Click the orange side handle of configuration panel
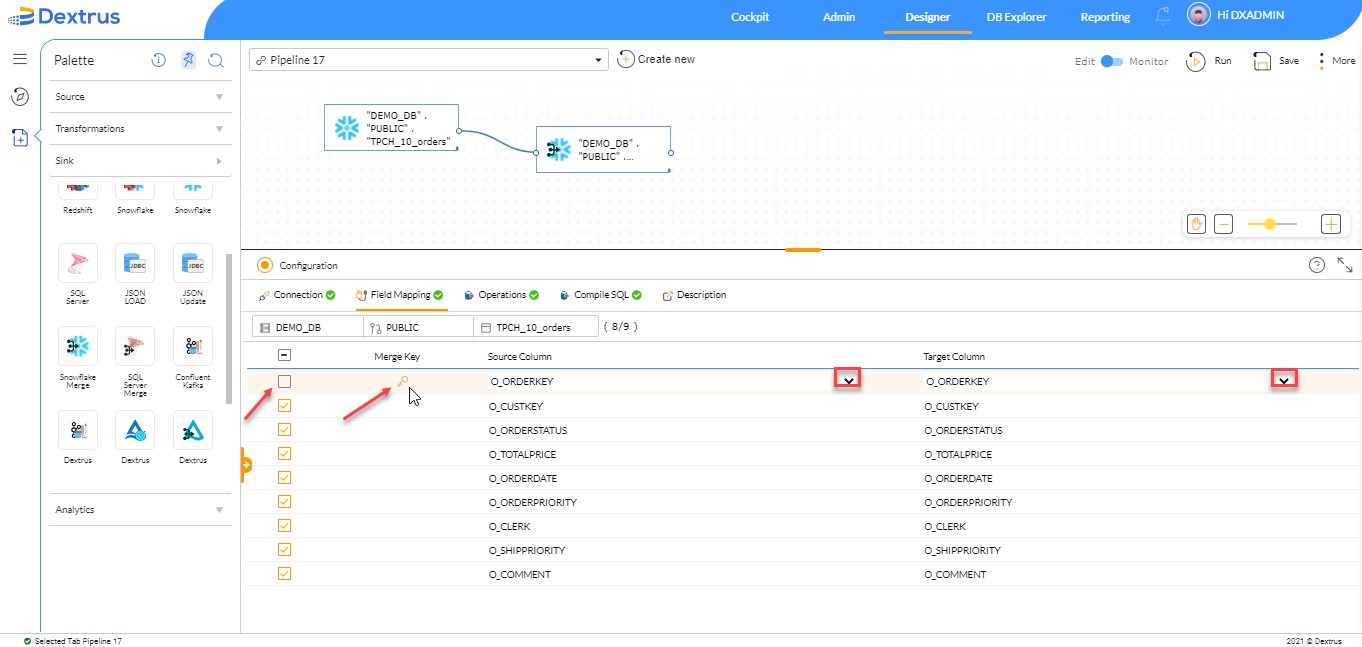 (245, 465)
